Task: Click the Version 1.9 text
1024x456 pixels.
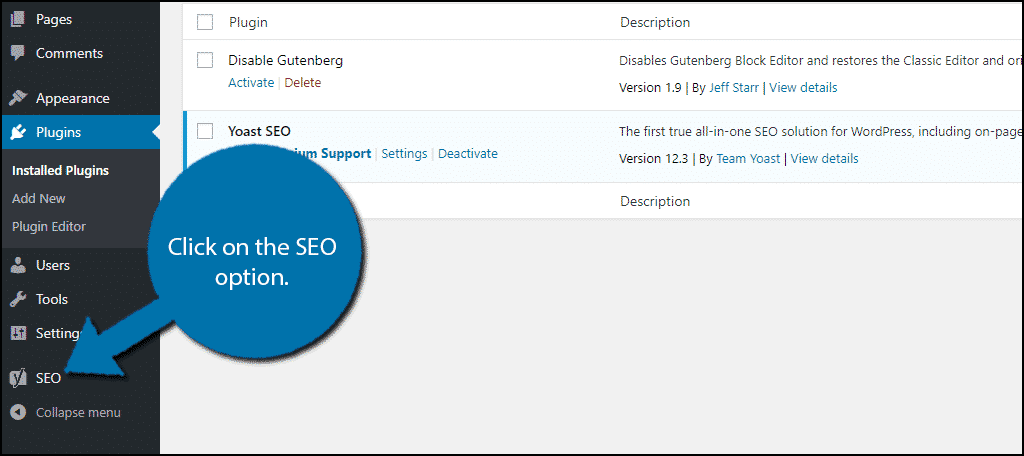Action: 650,88
